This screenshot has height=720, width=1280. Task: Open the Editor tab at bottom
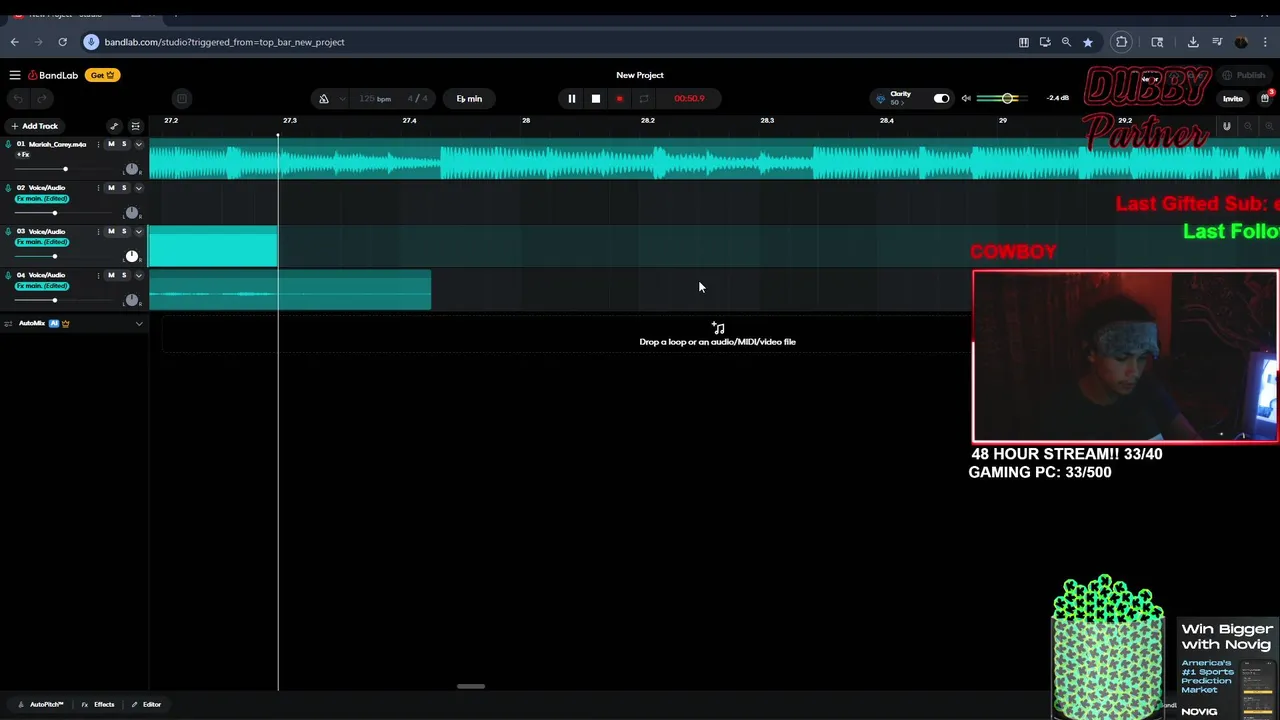tap(146, 704)
